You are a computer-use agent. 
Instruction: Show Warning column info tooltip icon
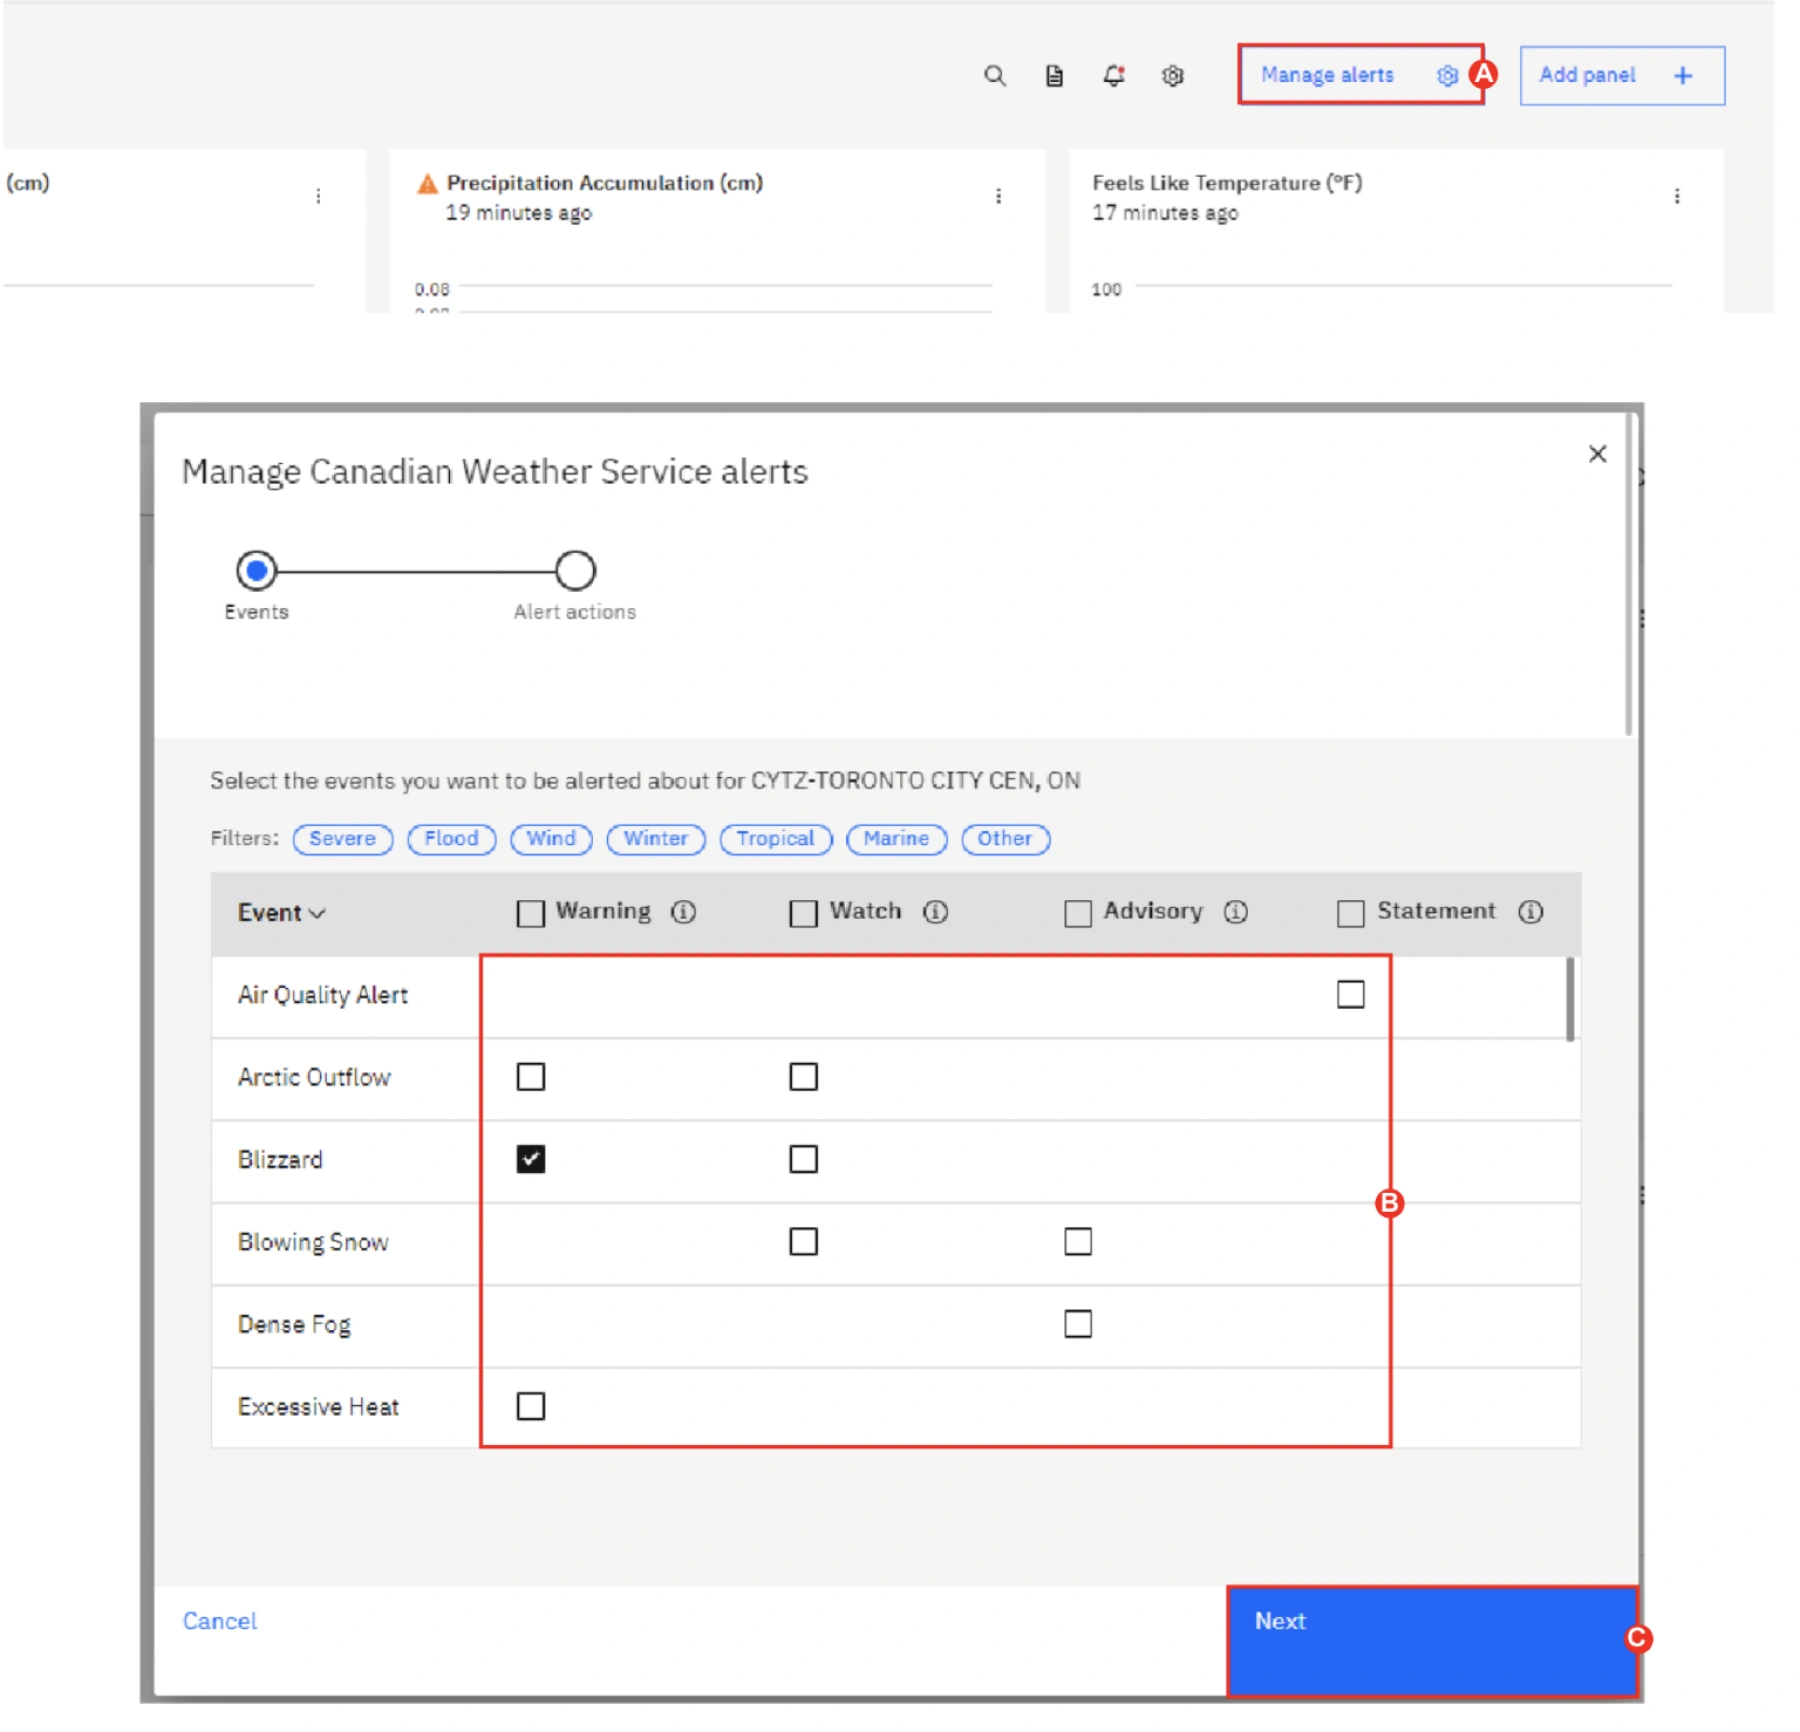pyautogui.click(x=683, y=912)
